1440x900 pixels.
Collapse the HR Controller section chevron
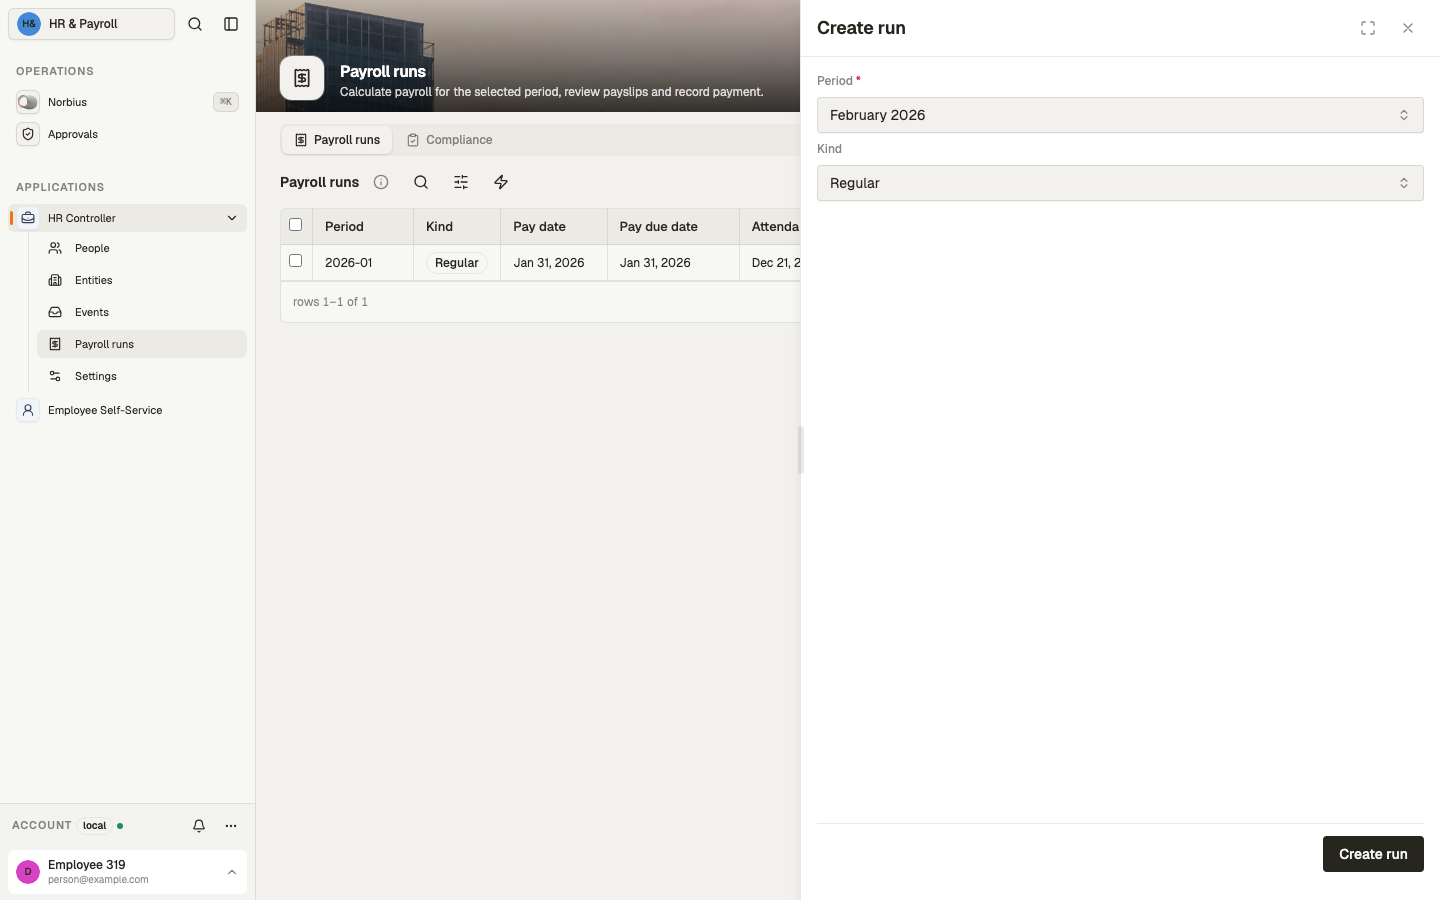(x=232, y=218)
